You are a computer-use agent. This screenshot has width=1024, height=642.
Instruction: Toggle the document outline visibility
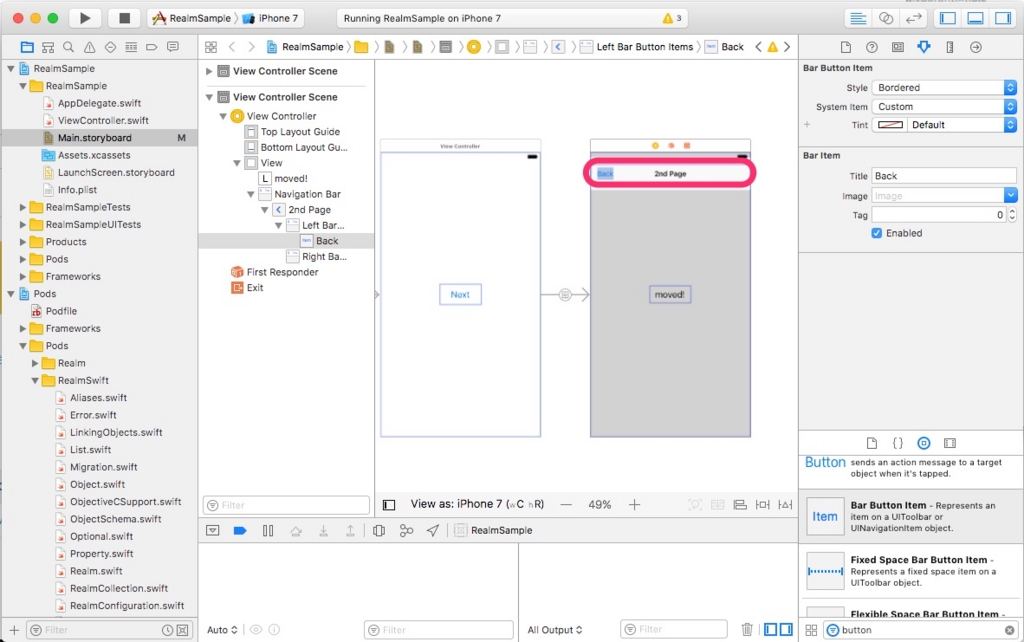pos(389,505)
